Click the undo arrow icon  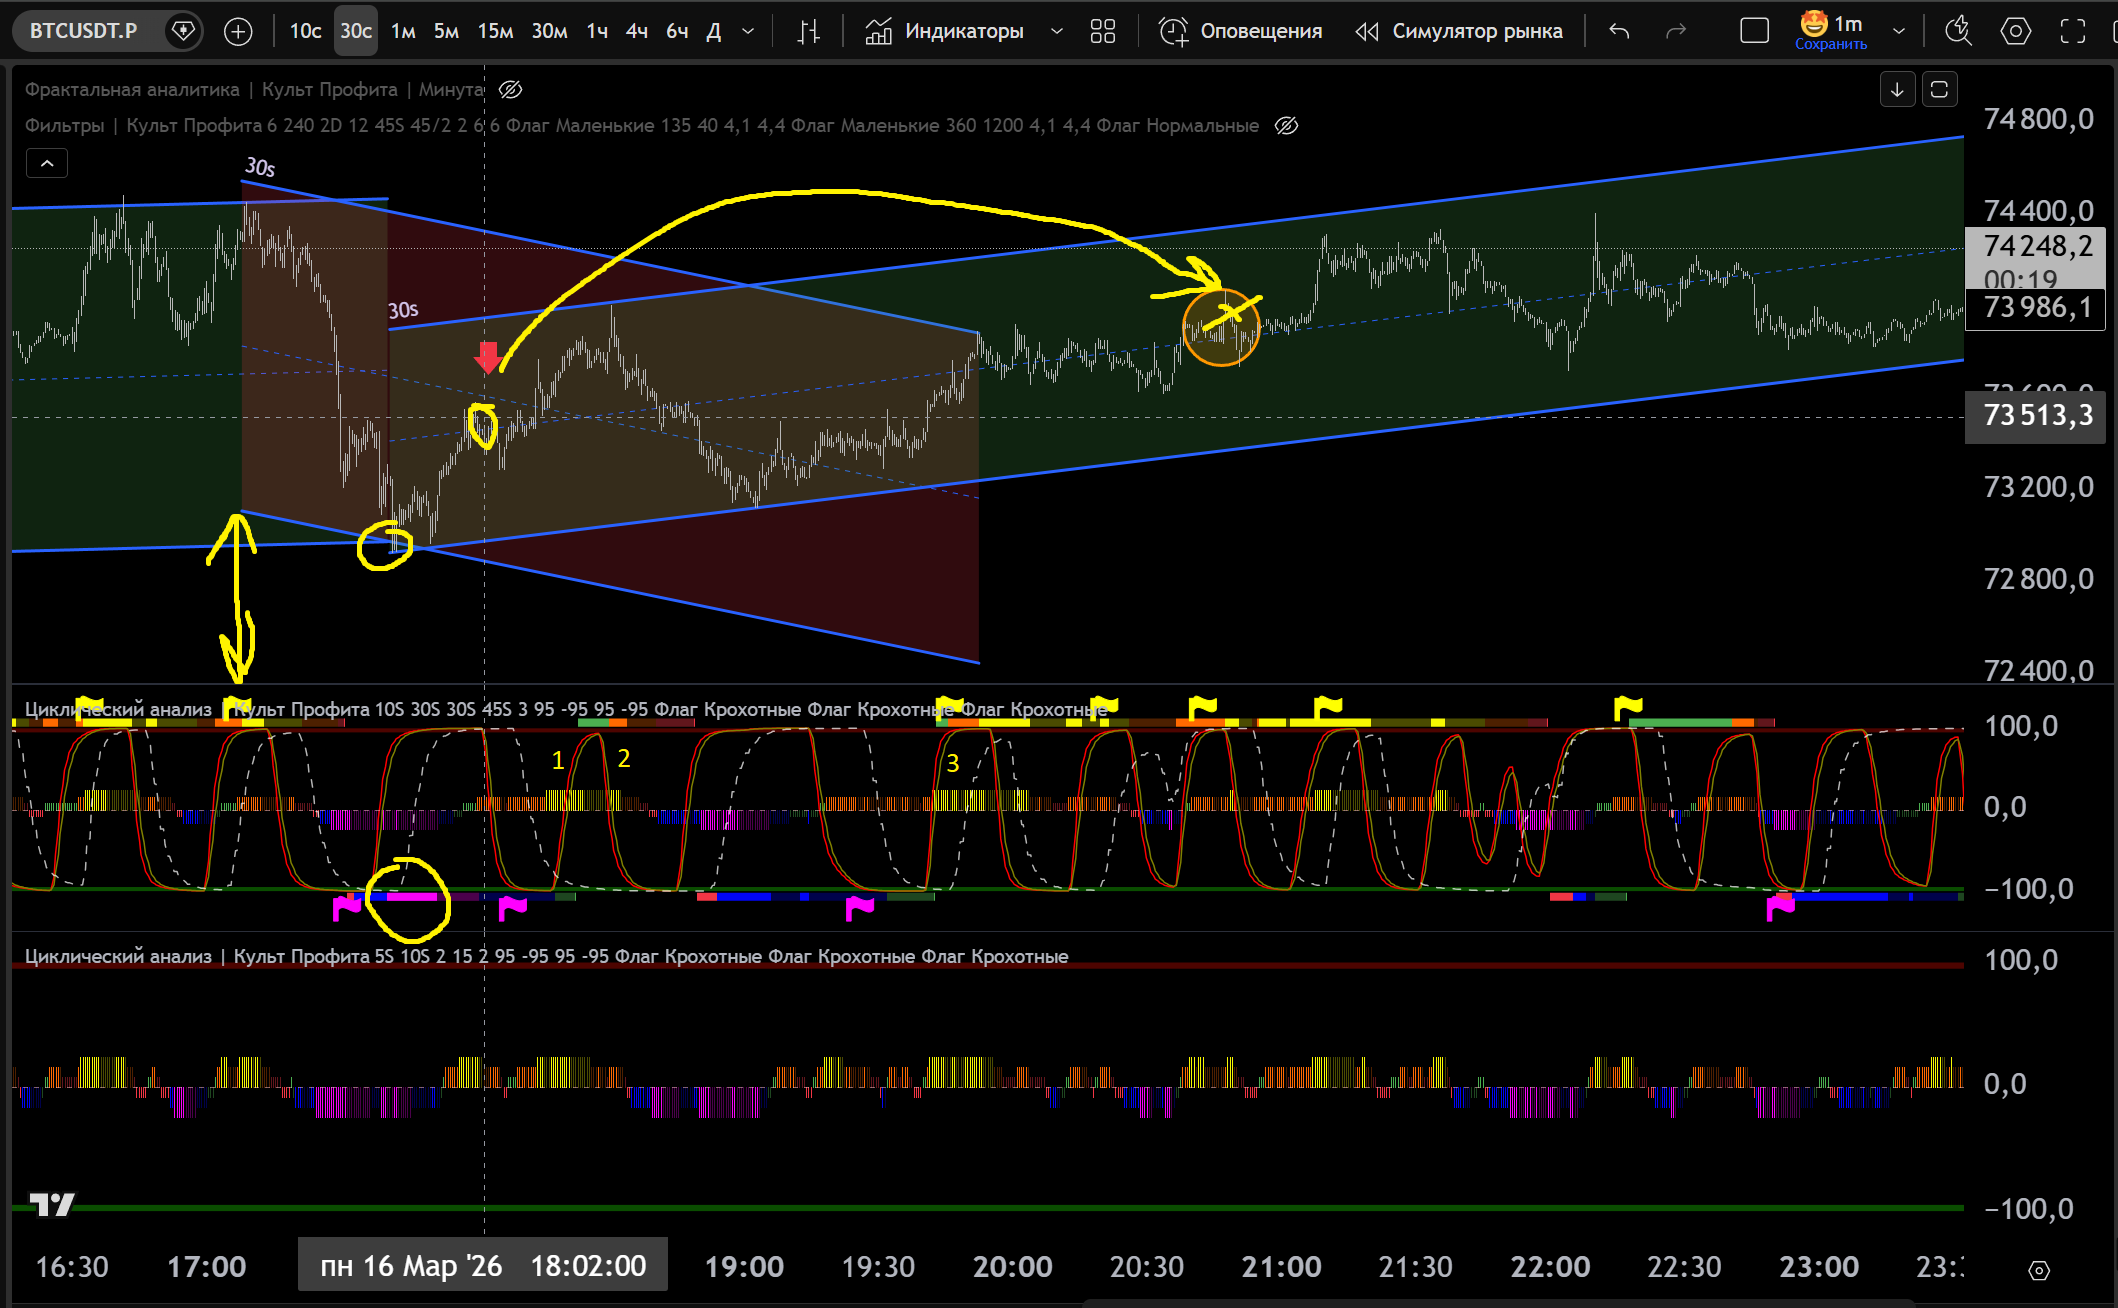pos(1619,31)
